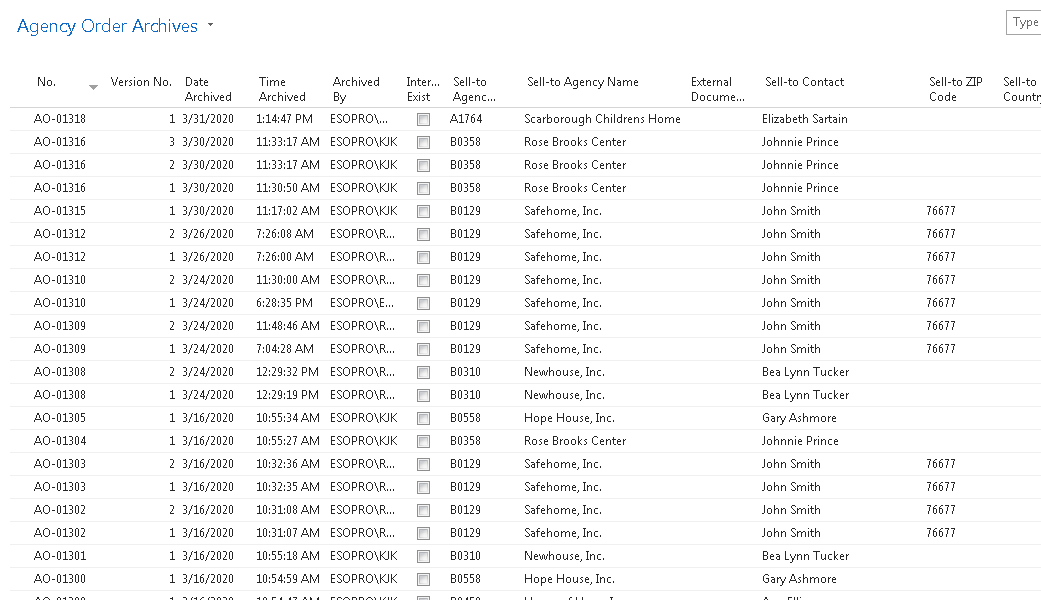Select the Version No. column header
Screen dimensions: 1041x600
click(141, 82)
